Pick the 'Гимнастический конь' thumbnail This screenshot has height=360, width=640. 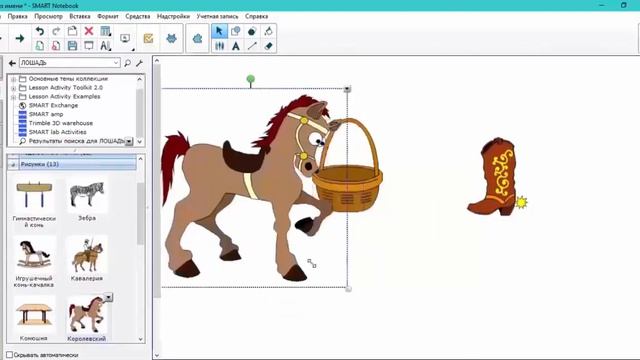34,195
